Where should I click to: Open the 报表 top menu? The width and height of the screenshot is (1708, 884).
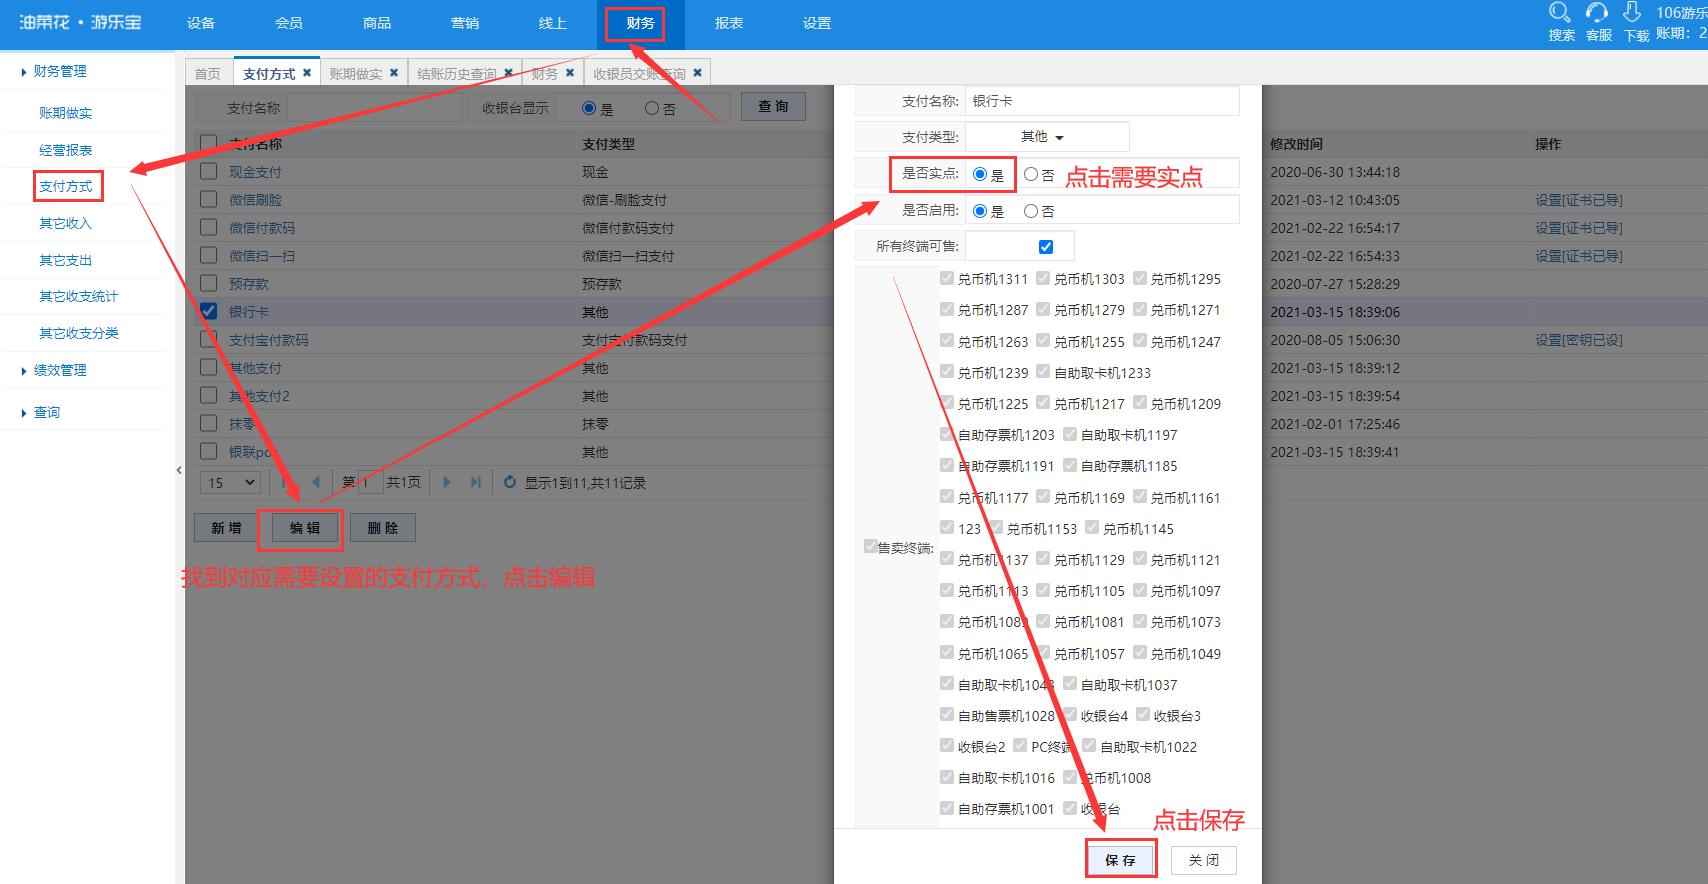[x=729, y=23]
